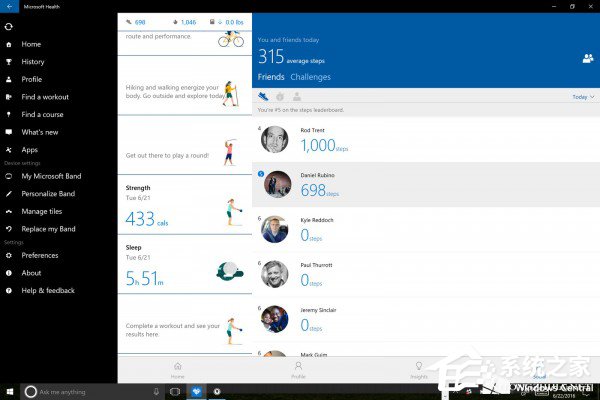The width and height of the screenshot is (600, 400).
Task: Click the Help question mark icon
Action: 8,291
